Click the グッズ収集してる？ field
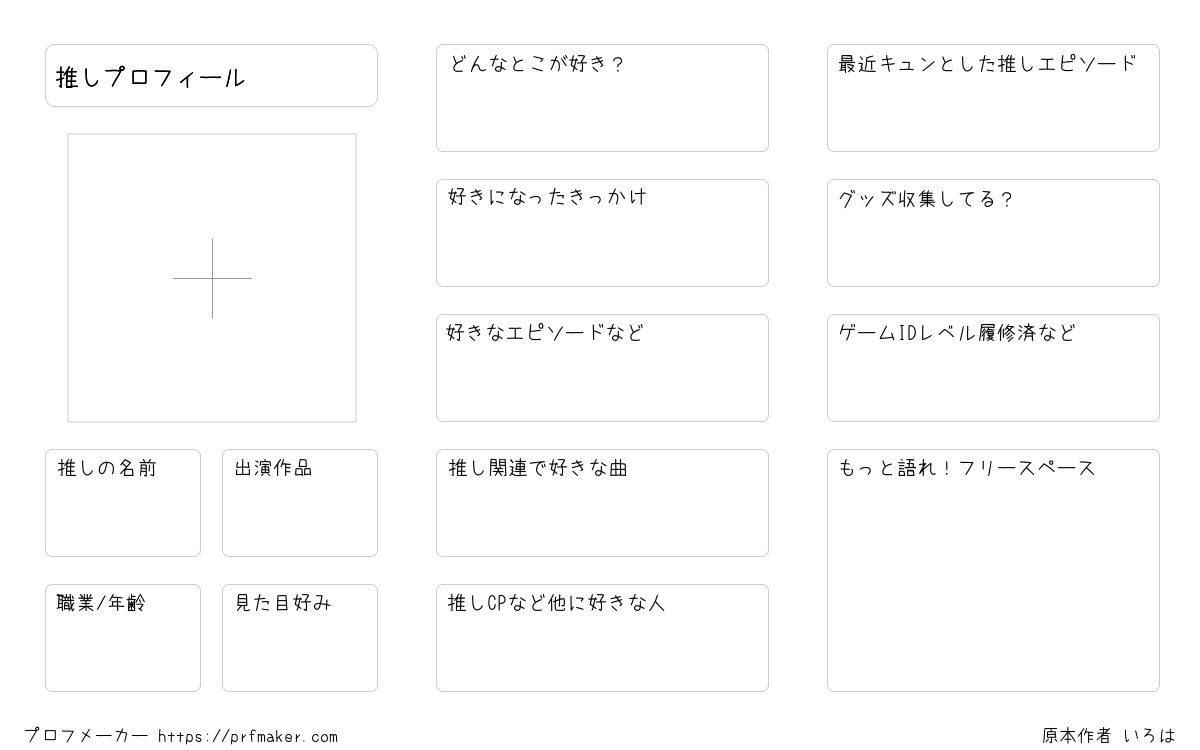Screen dimensions: 1200x750 (x=993, y=233)
